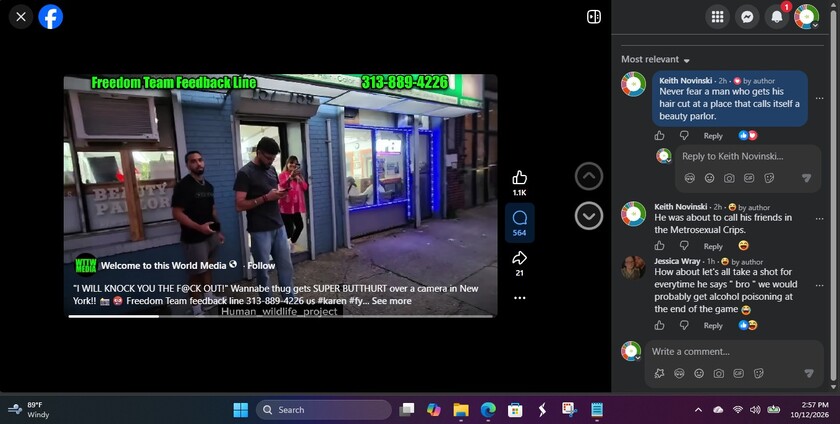Click the taskbar Search box
The image size is (840, 424).
(x=324, y=410)
